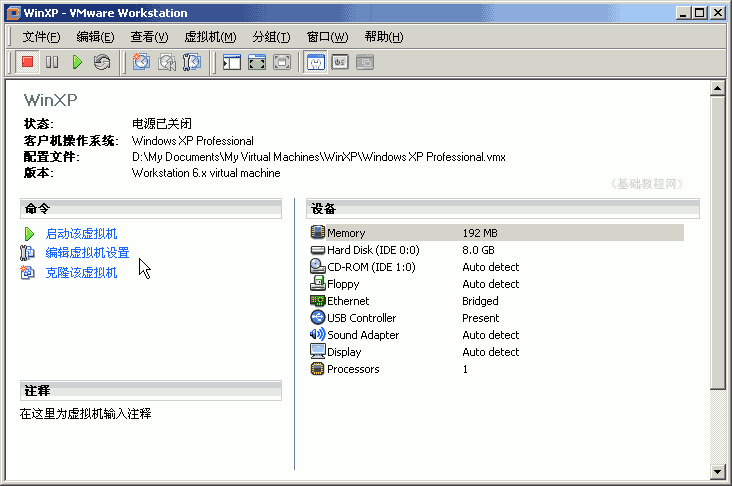Select the Summary view toolbar icon

316,62
